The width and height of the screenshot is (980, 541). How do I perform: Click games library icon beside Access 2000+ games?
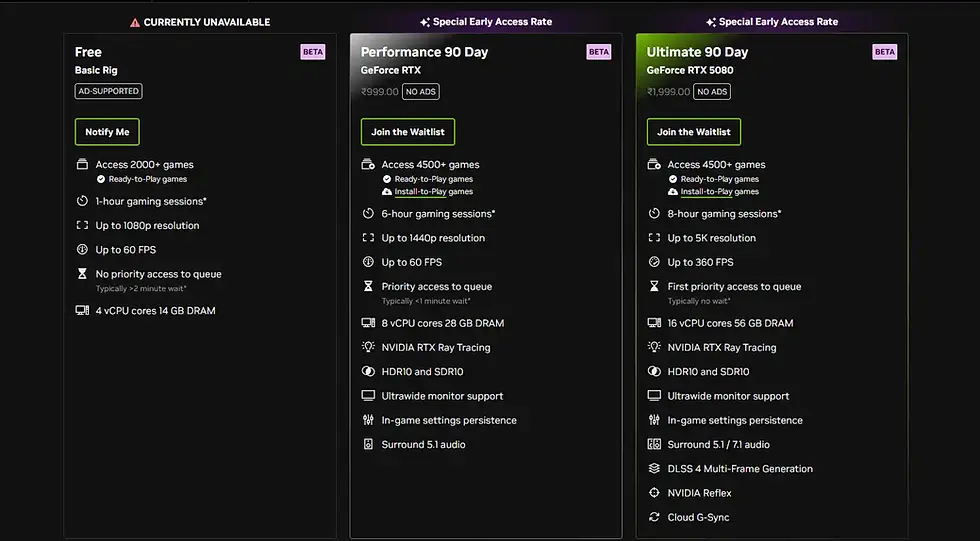click(82, 164)
